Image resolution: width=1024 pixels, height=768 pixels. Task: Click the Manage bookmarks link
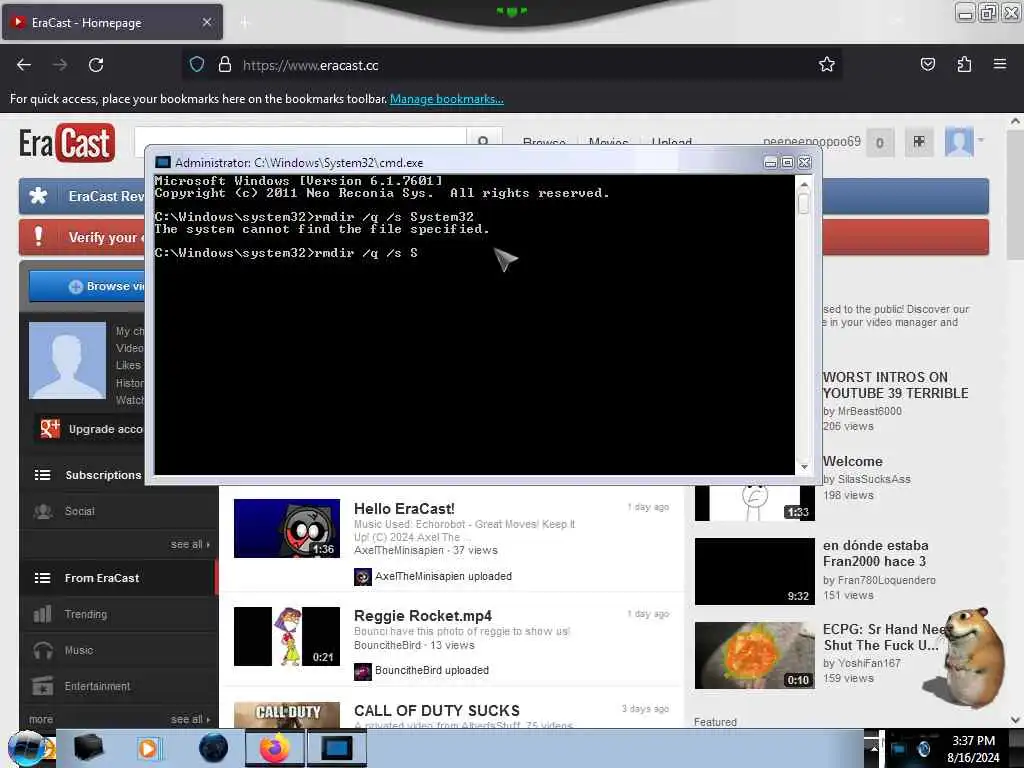447,99
